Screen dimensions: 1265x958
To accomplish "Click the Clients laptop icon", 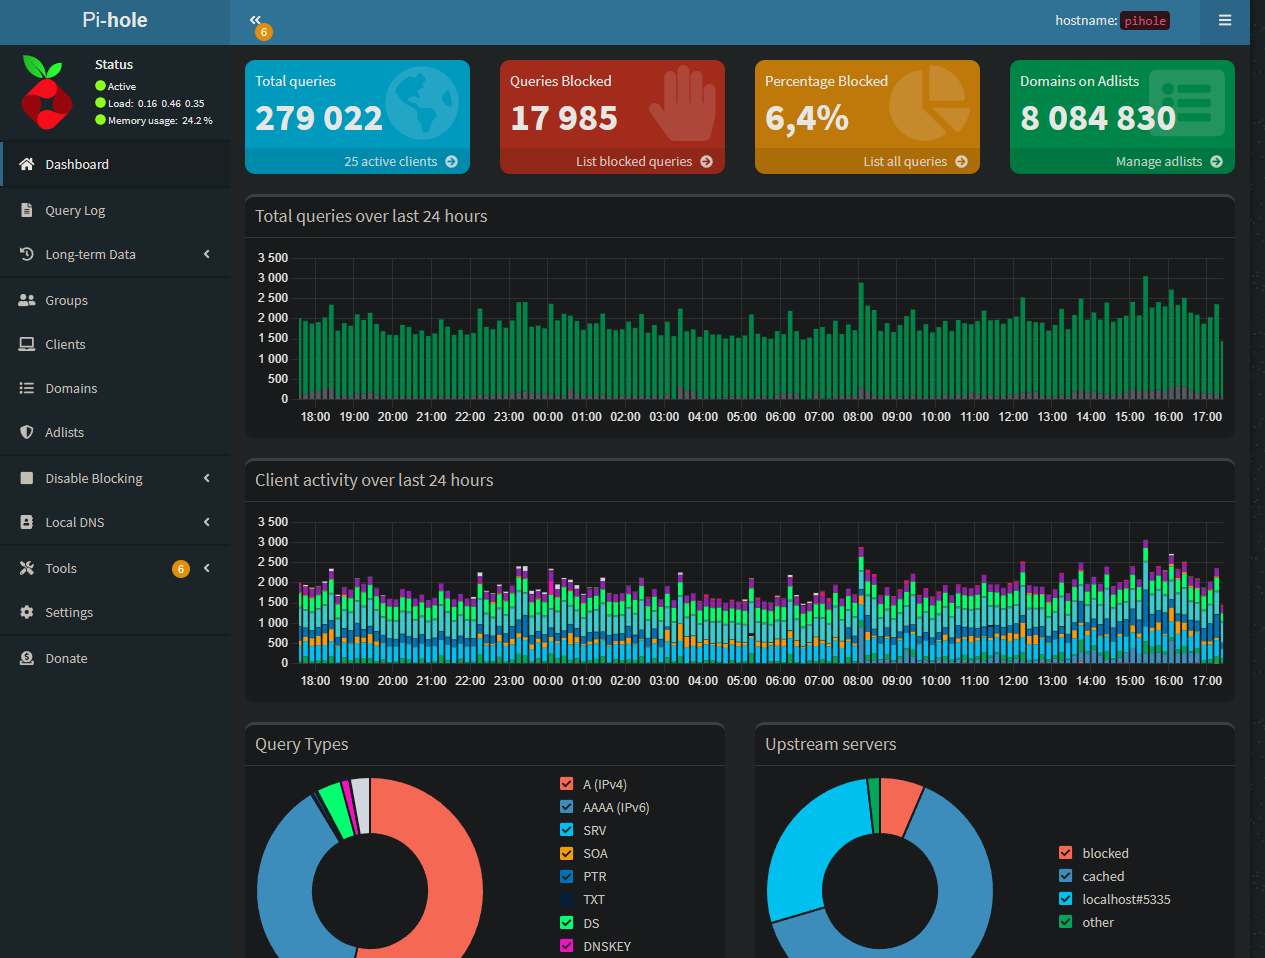I will coord(27,344).
